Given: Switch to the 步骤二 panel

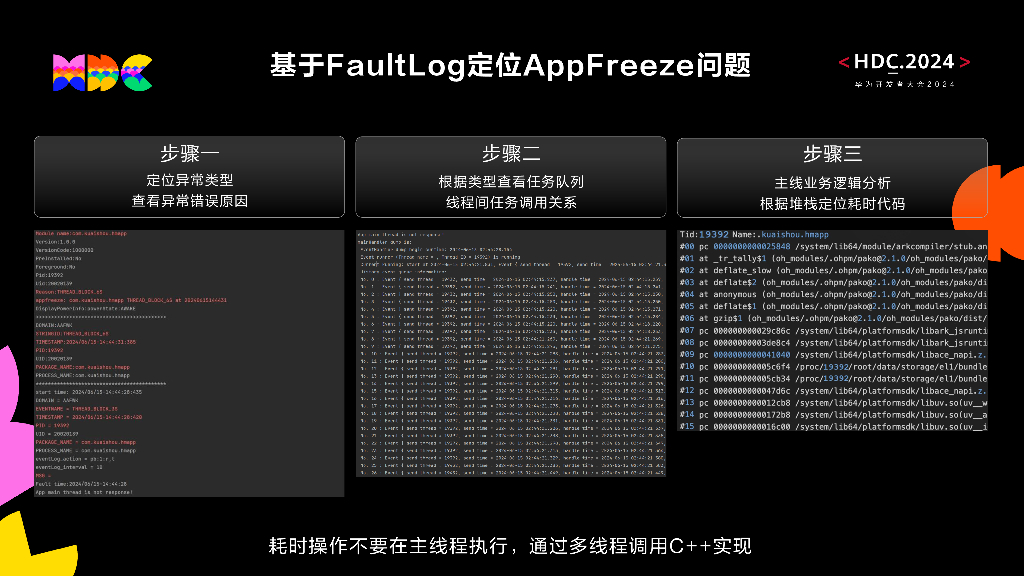Looking at the screenshot, I should [512, 176].
